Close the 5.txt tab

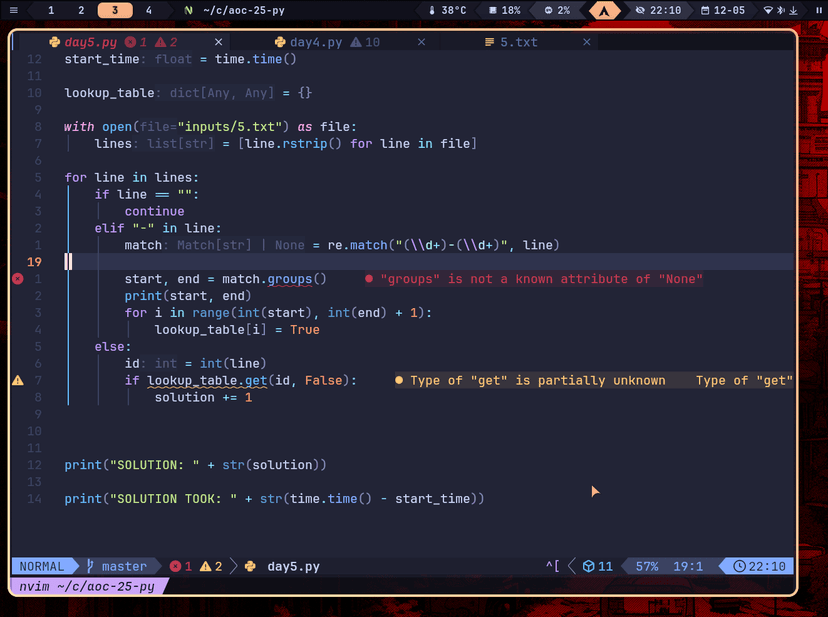[587, 42]
